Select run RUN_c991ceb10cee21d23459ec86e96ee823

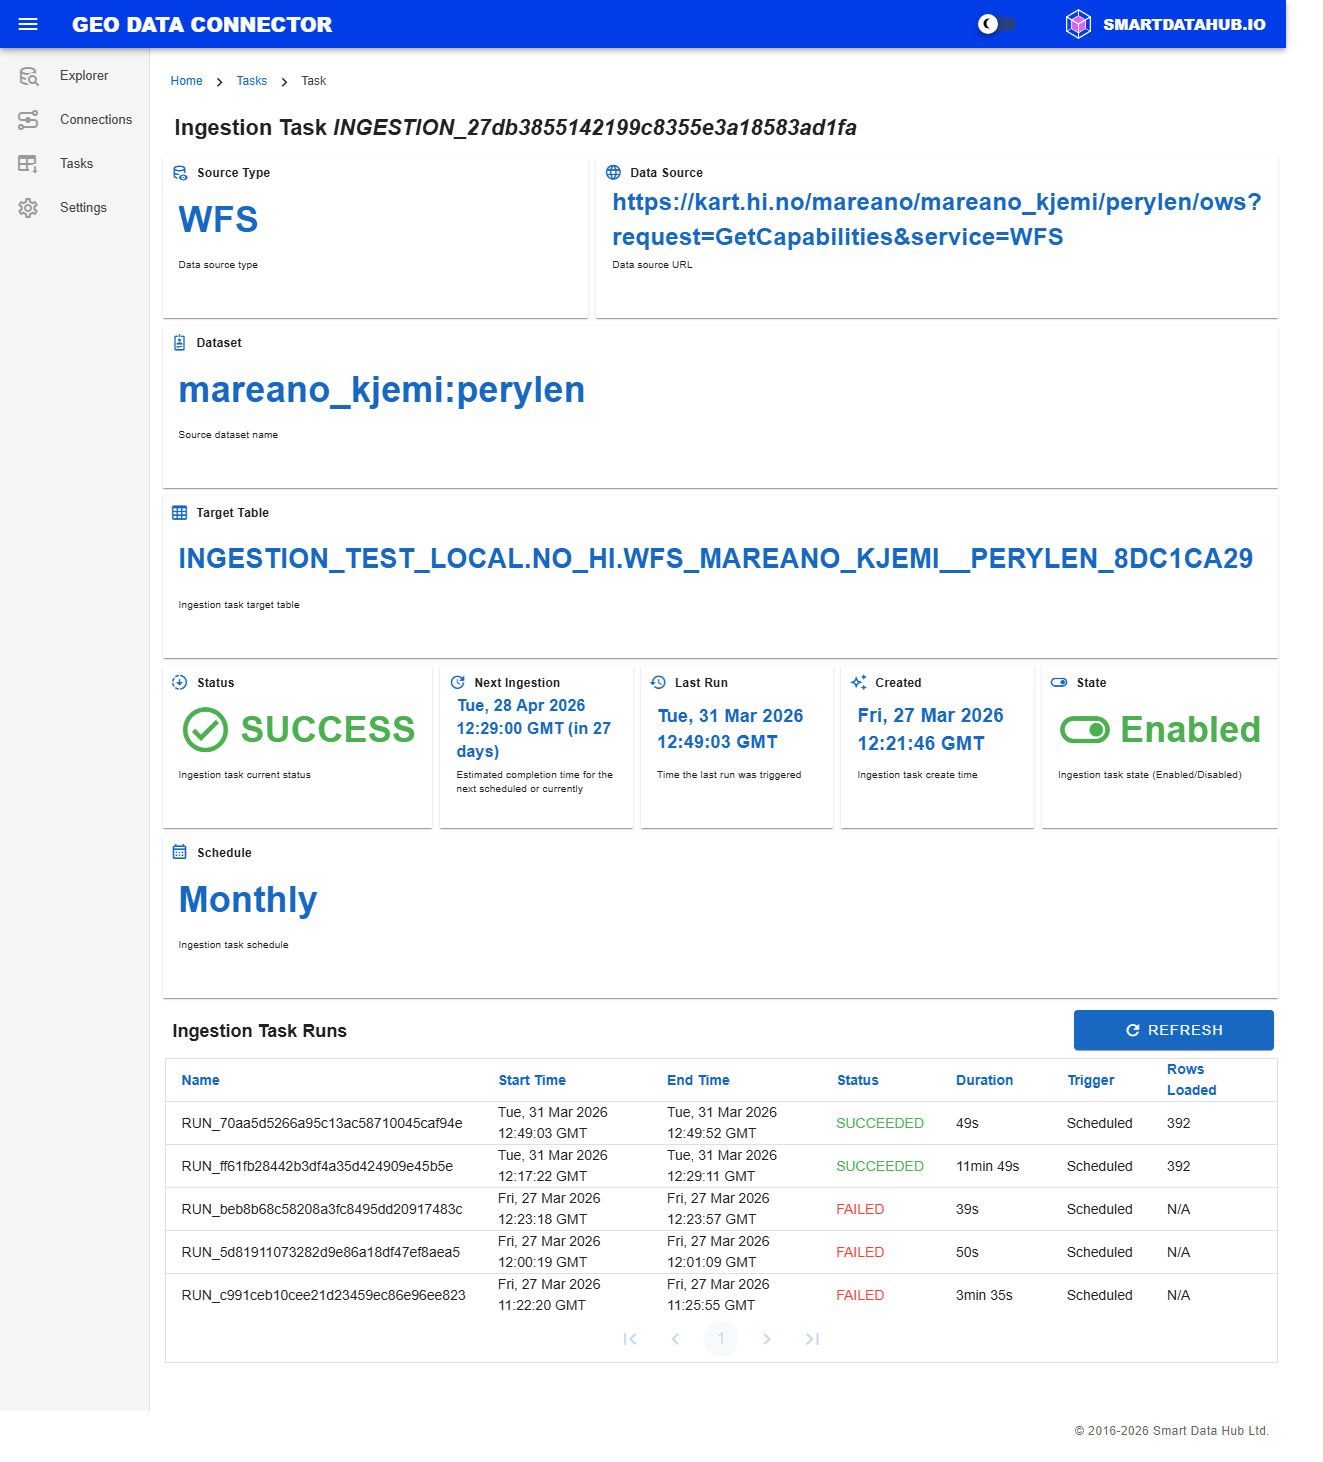pyautogui.click(x=323, y=1295)
